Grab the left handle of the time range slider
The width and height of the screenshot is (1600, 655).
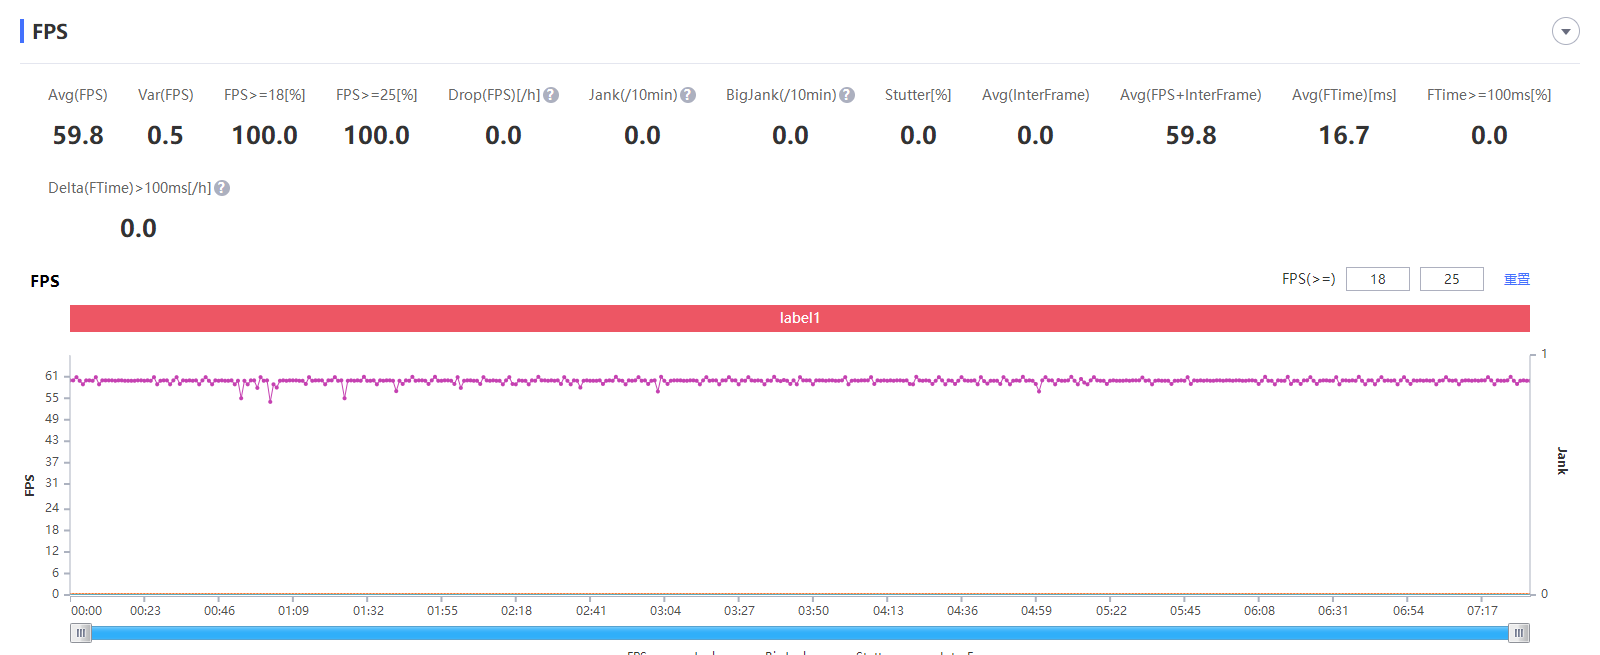[81, 633]
